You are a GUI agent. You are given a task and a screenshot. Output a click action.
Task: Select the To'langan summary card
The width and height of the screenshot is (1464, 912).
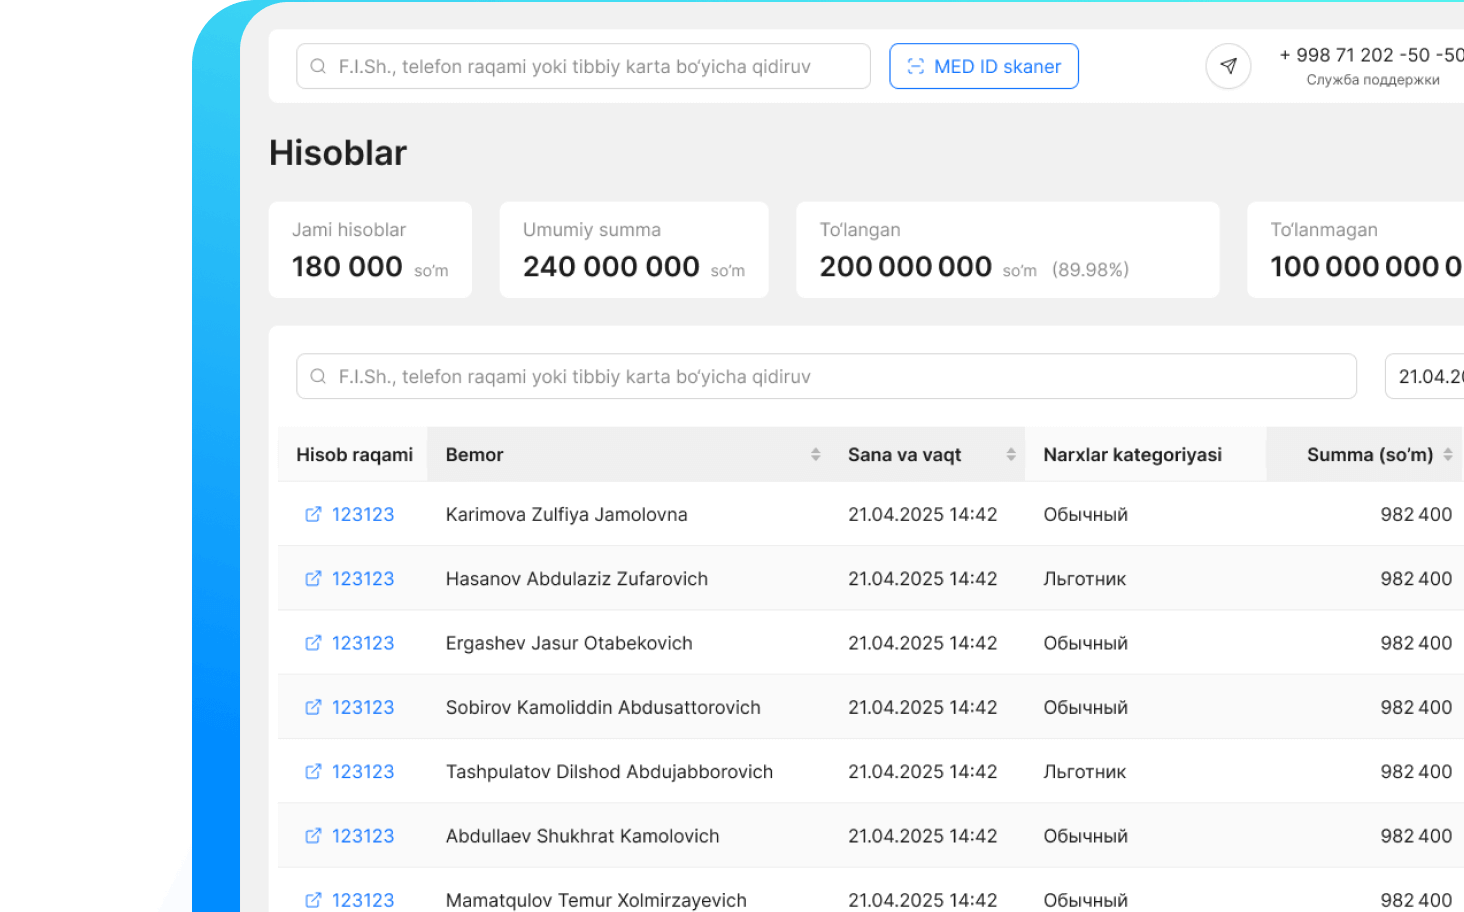point(1006,250)
